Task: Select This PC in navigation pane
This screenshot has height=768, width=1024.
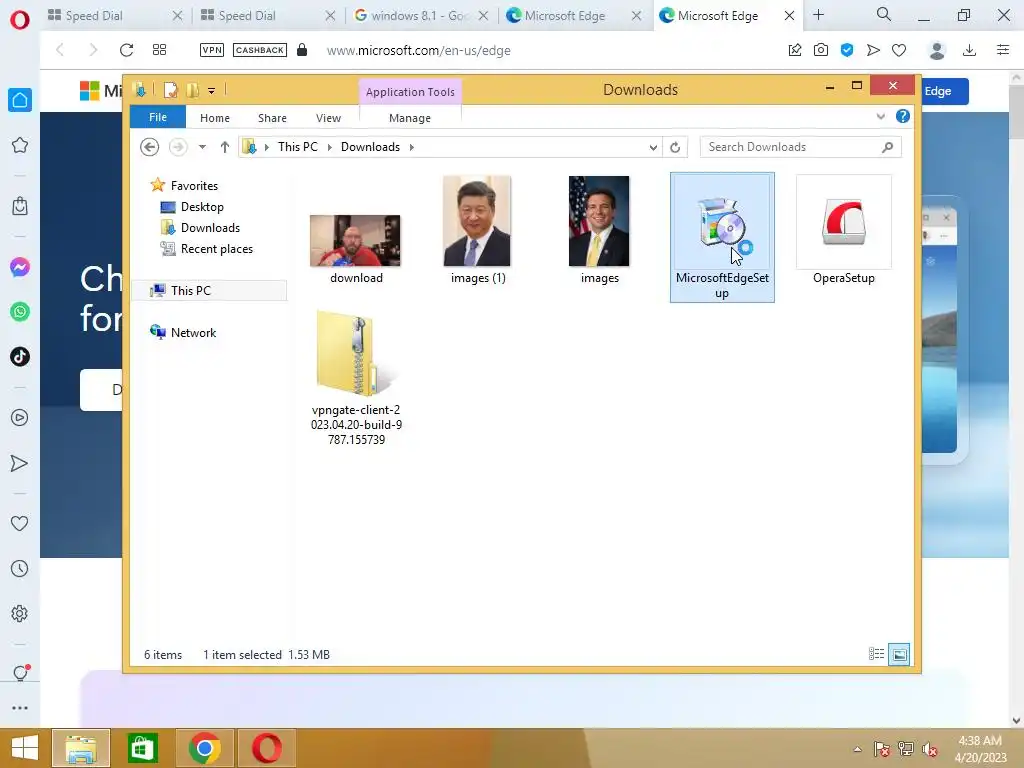Action: click(x=209, y=291)
